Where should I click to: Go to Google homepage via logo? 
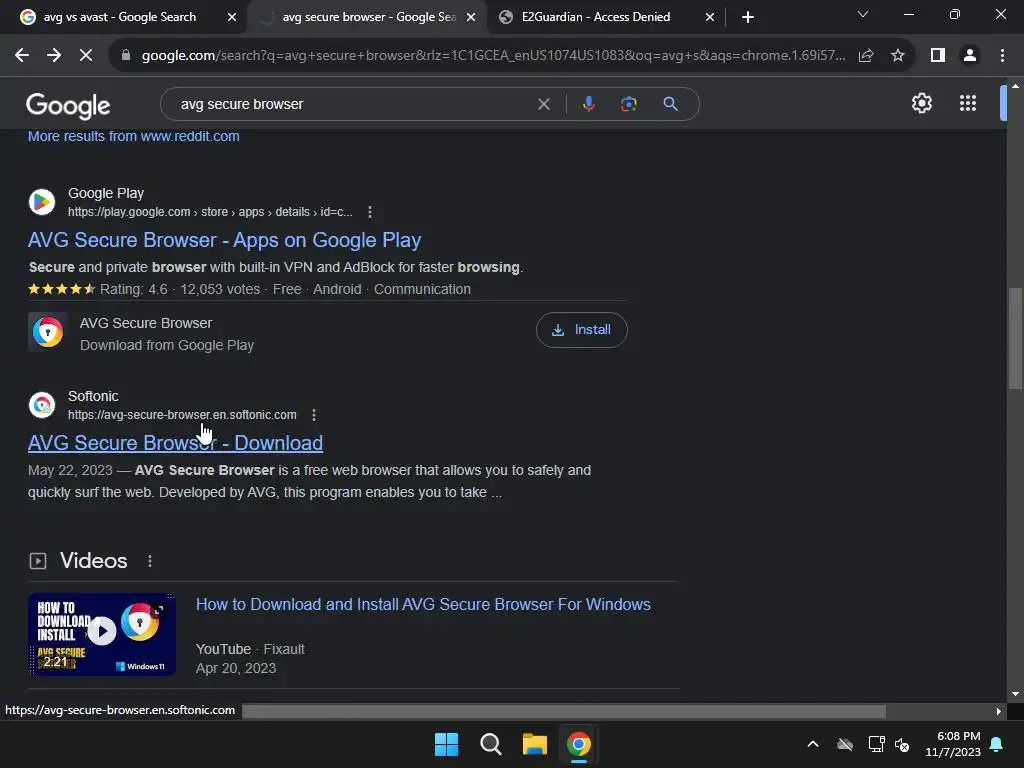click(x=68, y=105)
